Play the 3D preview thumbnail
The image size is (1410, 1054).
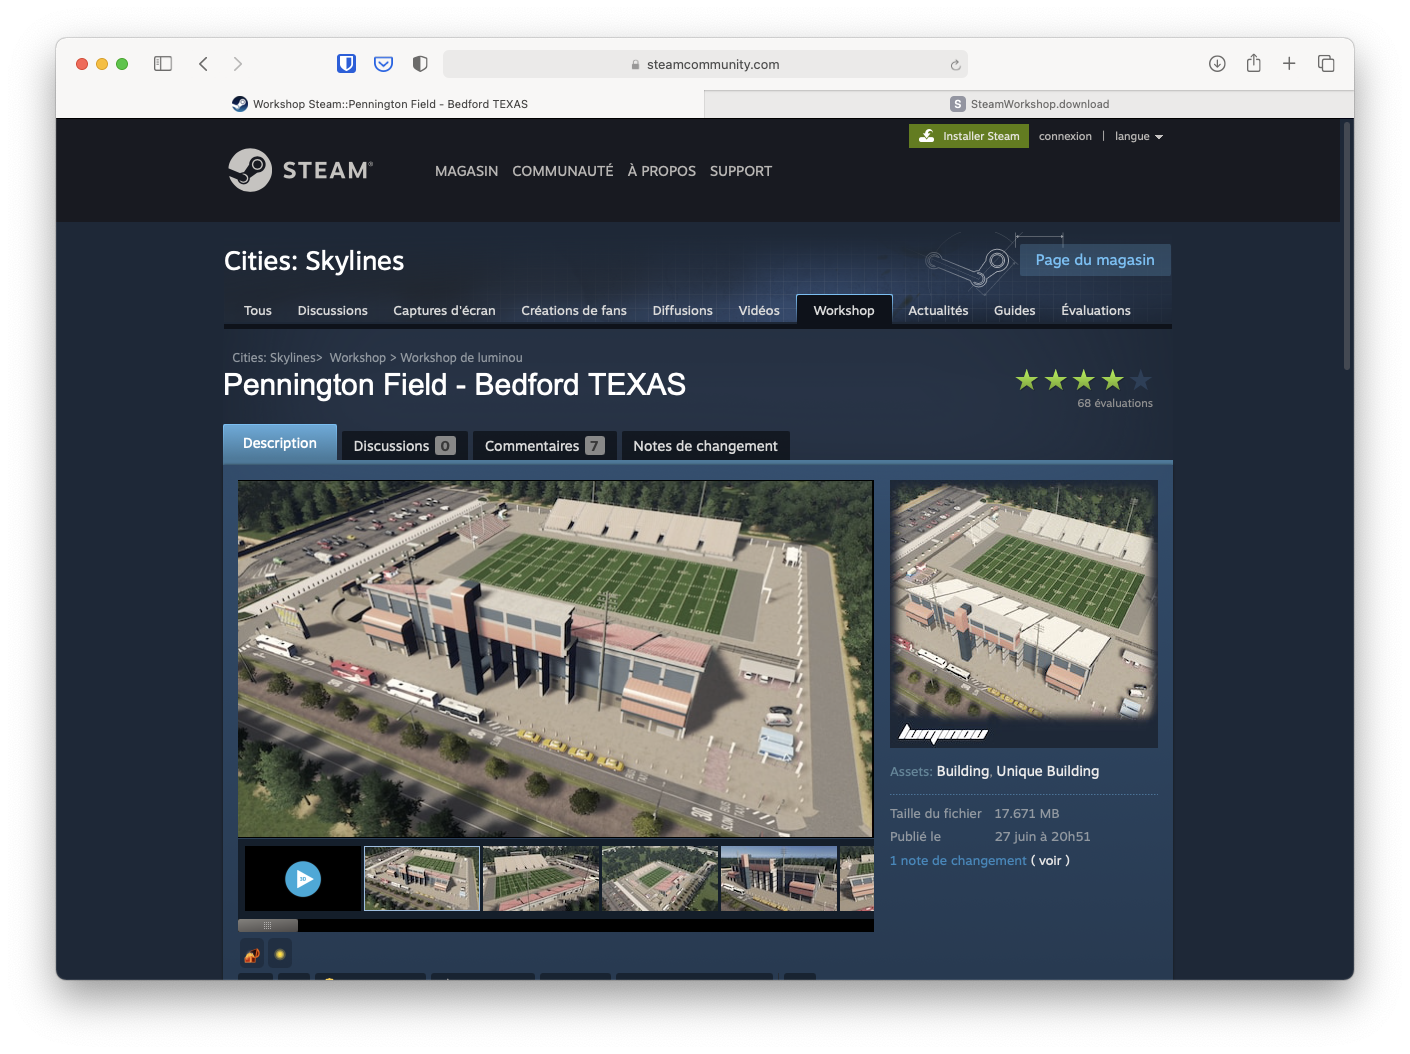(303, 879)
